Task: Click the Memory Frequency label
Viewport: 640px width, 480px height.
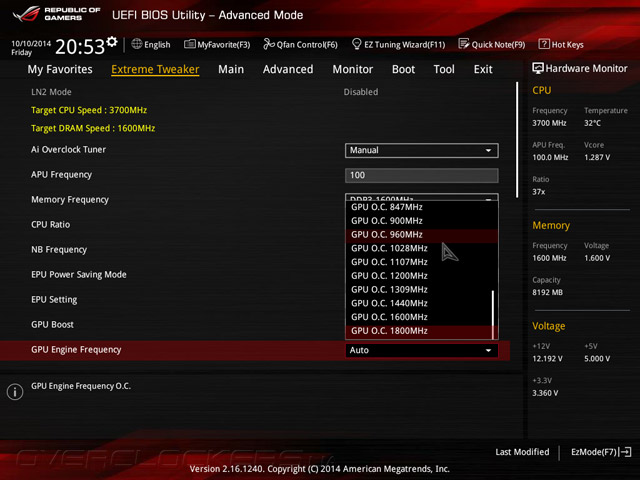Action: click(x=70, y=200)
